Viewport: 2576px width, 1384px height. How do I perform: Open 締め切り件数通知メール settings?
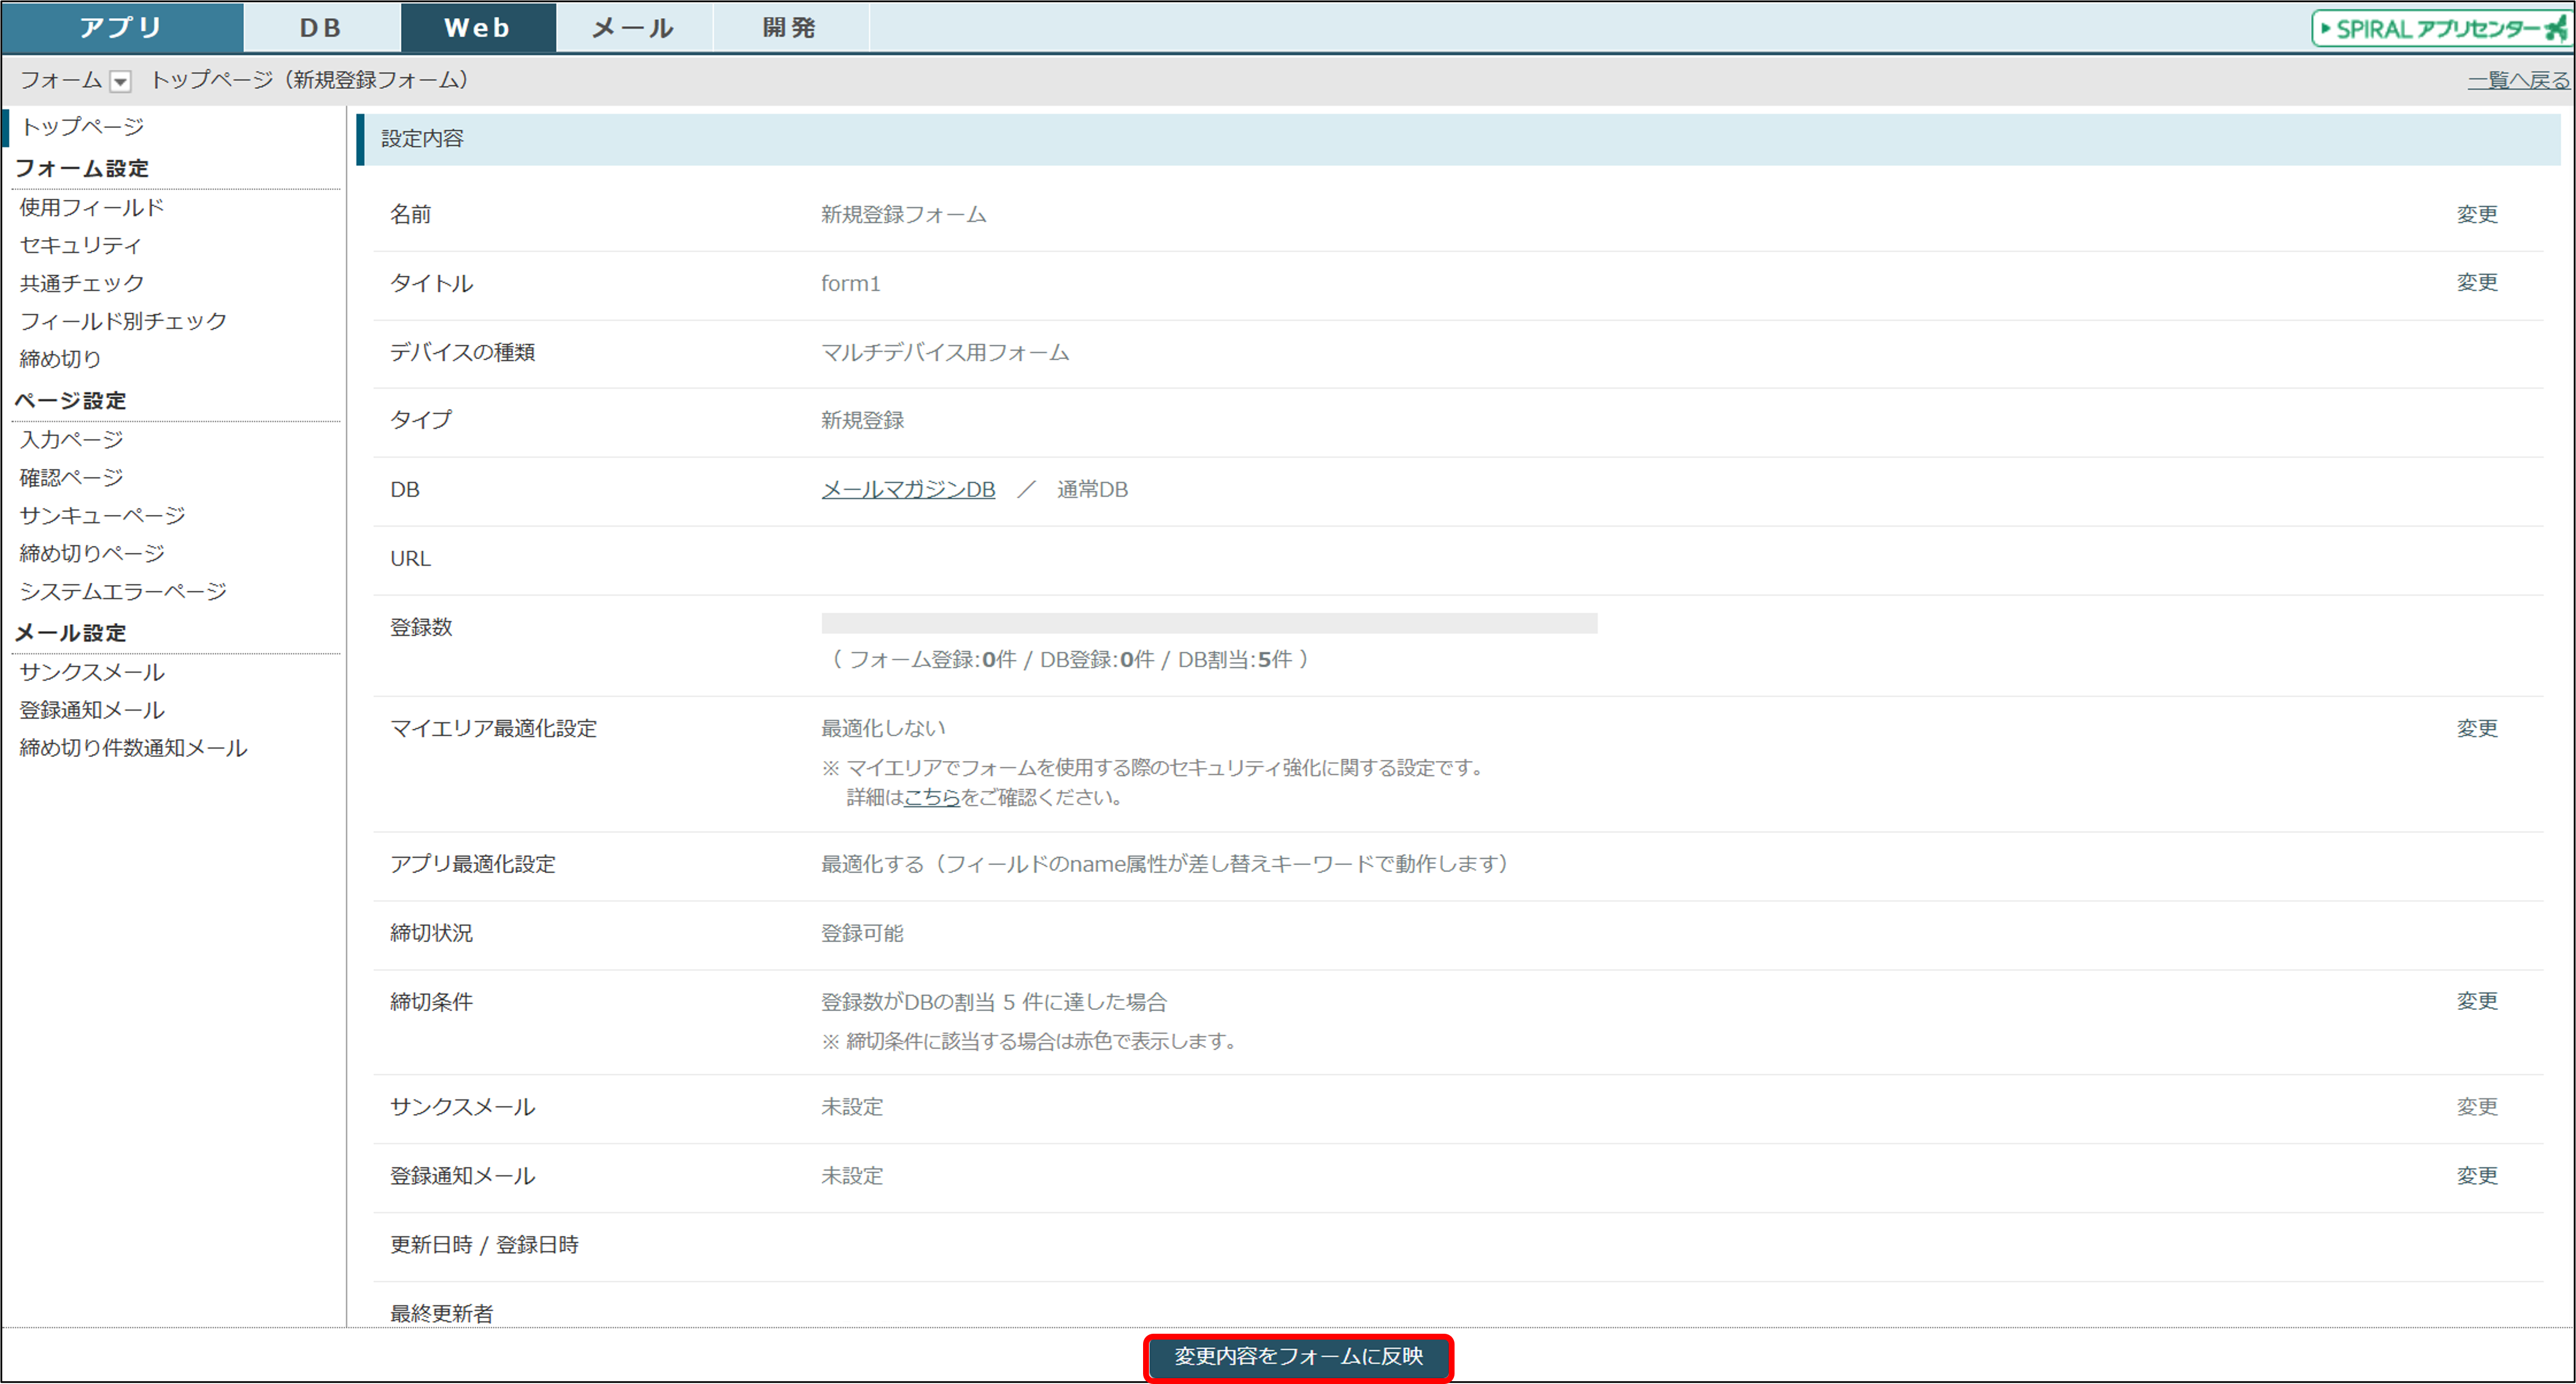pos(133,748)
